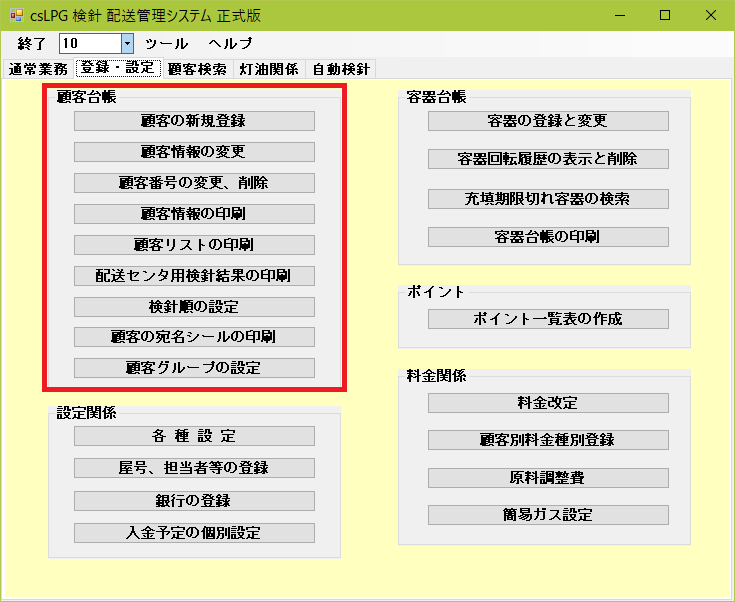Screen dimensions: 735x602
Task: Go to the 自動検針 tab
Action: pos(341,69)
